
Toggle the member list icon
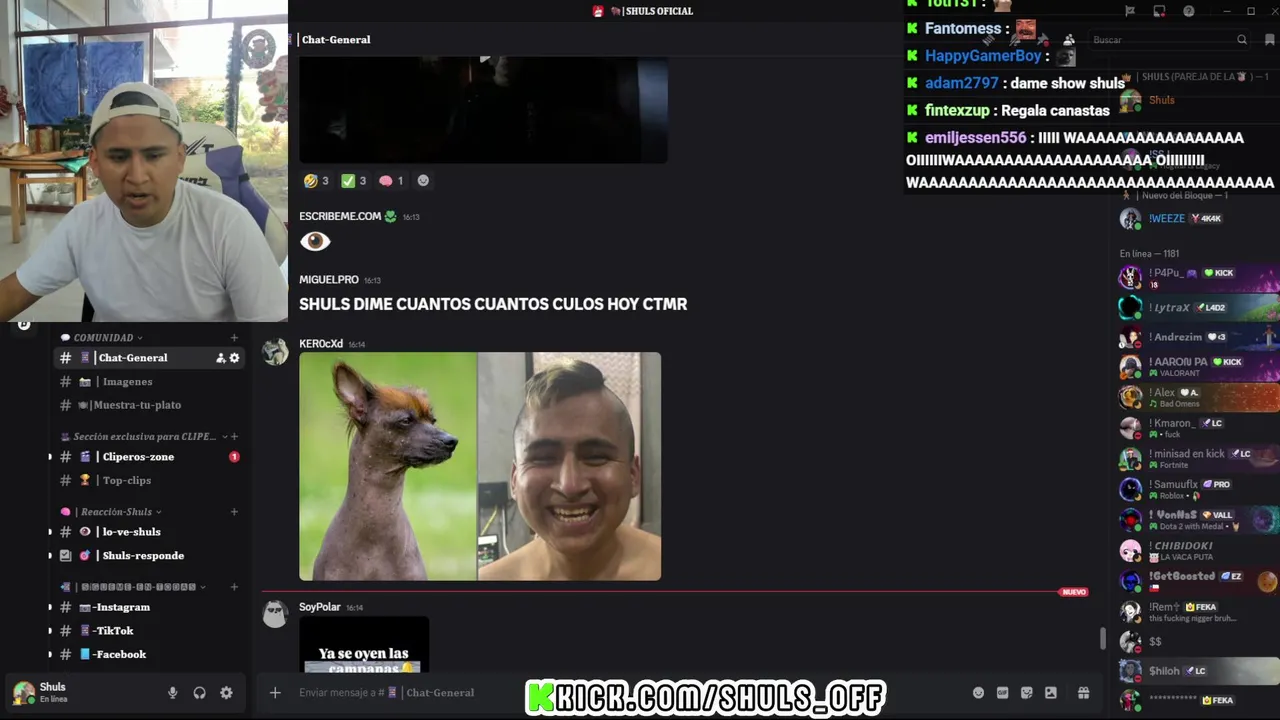tap(1069, 40)
